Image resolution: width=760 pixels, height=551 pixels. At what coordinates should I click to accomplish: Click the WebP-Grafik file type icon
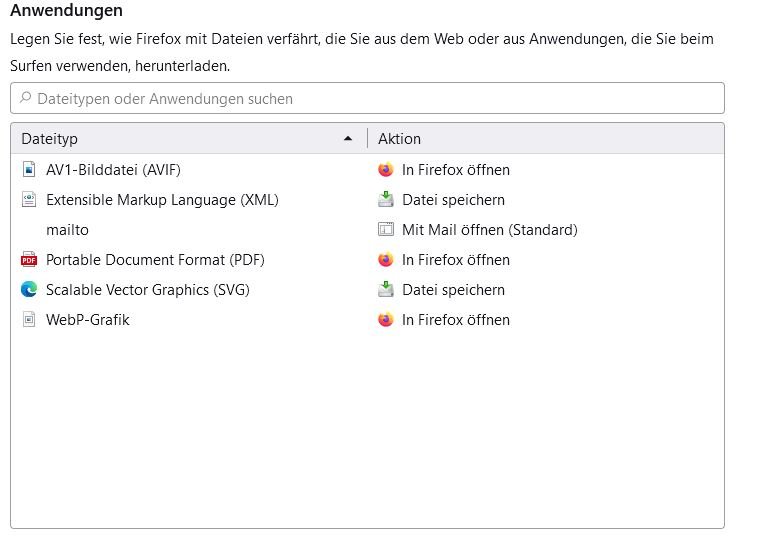click(29, 319)
